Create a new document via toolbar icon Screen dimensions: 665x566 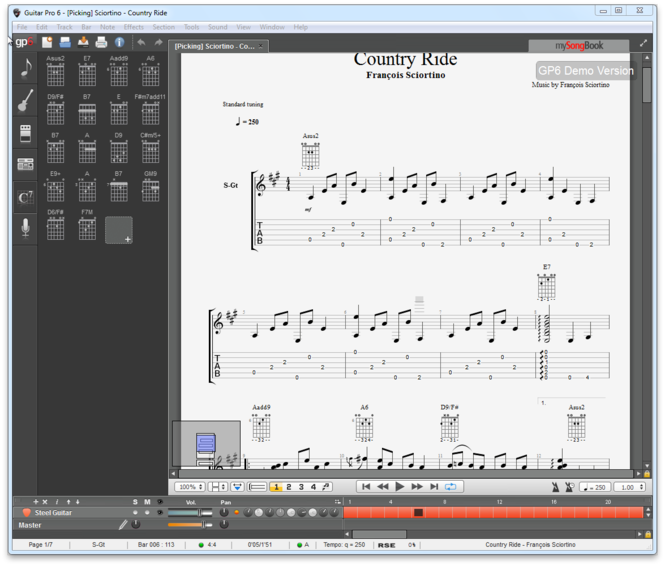(47, 42)
